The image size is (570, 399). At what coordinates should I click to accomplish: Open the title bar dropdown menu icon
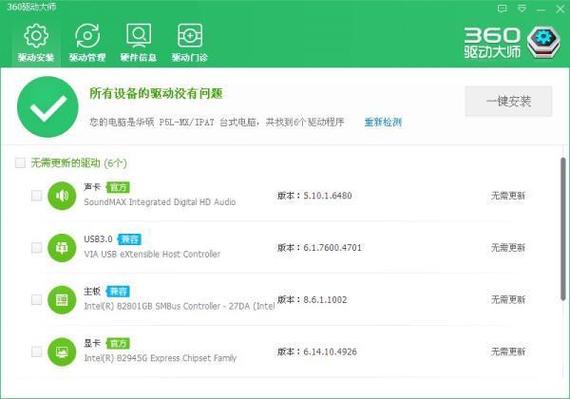click(x=522, y=9)
